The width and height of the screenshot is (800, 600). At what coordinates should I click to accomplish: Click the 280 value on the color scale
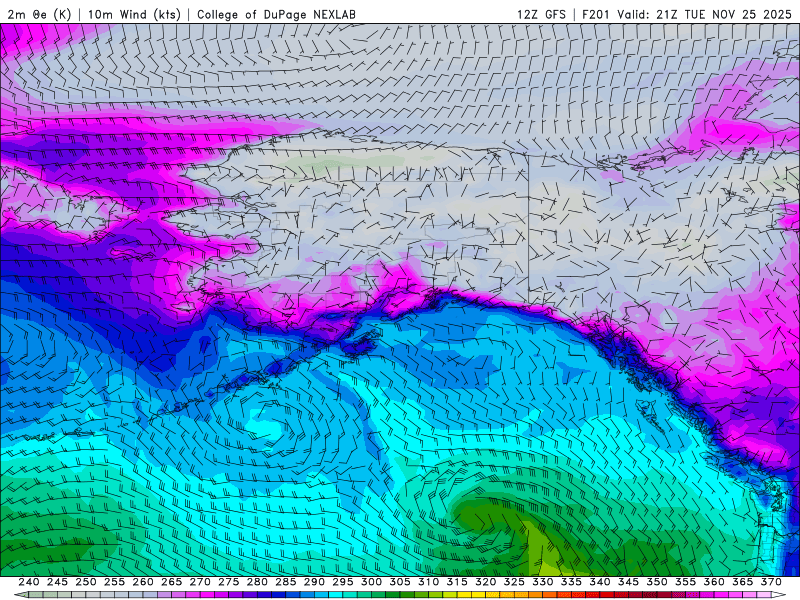257,582
